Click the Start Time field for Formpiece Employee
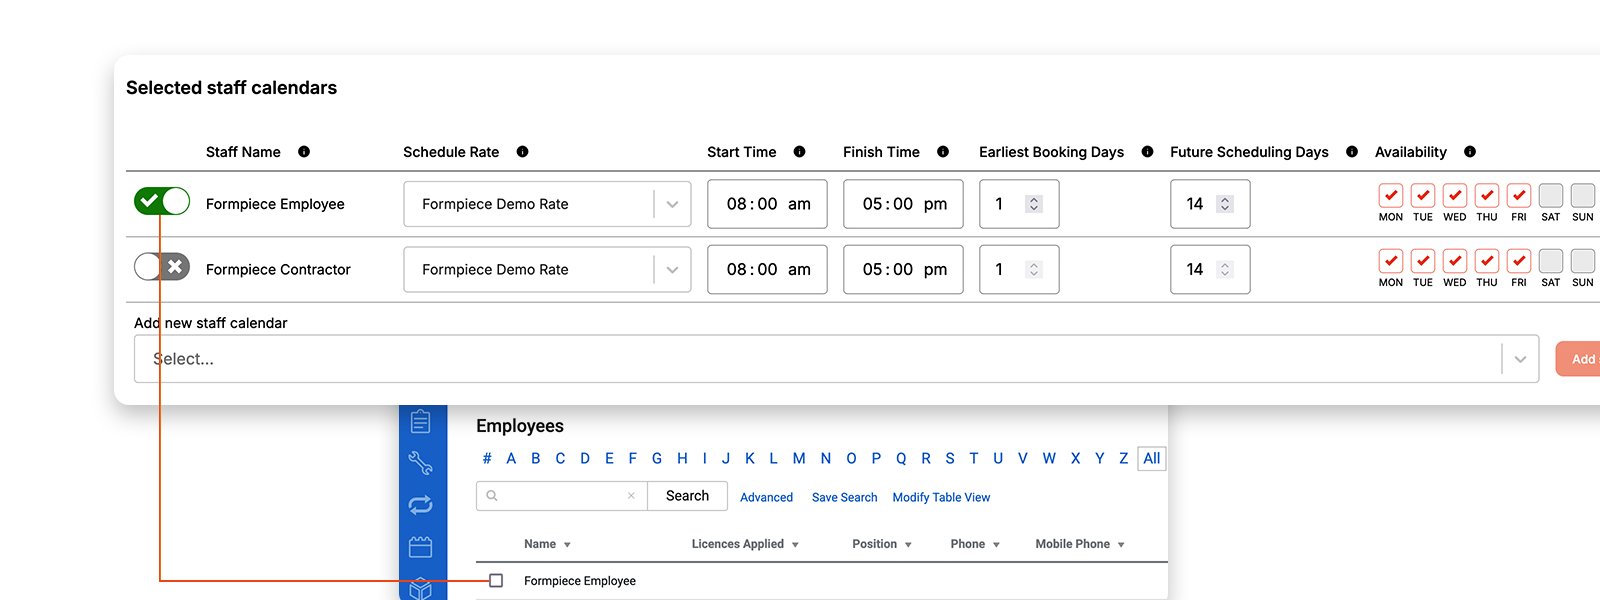Screen dimensions: 1600x600 [767, 204]
